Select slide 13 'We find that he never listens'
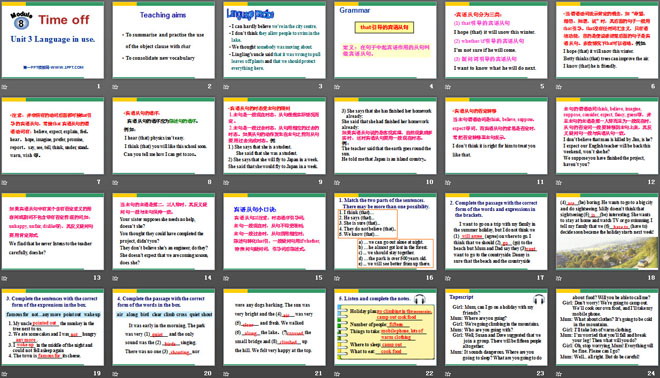 pyautogui.click(x=53, y=232)
